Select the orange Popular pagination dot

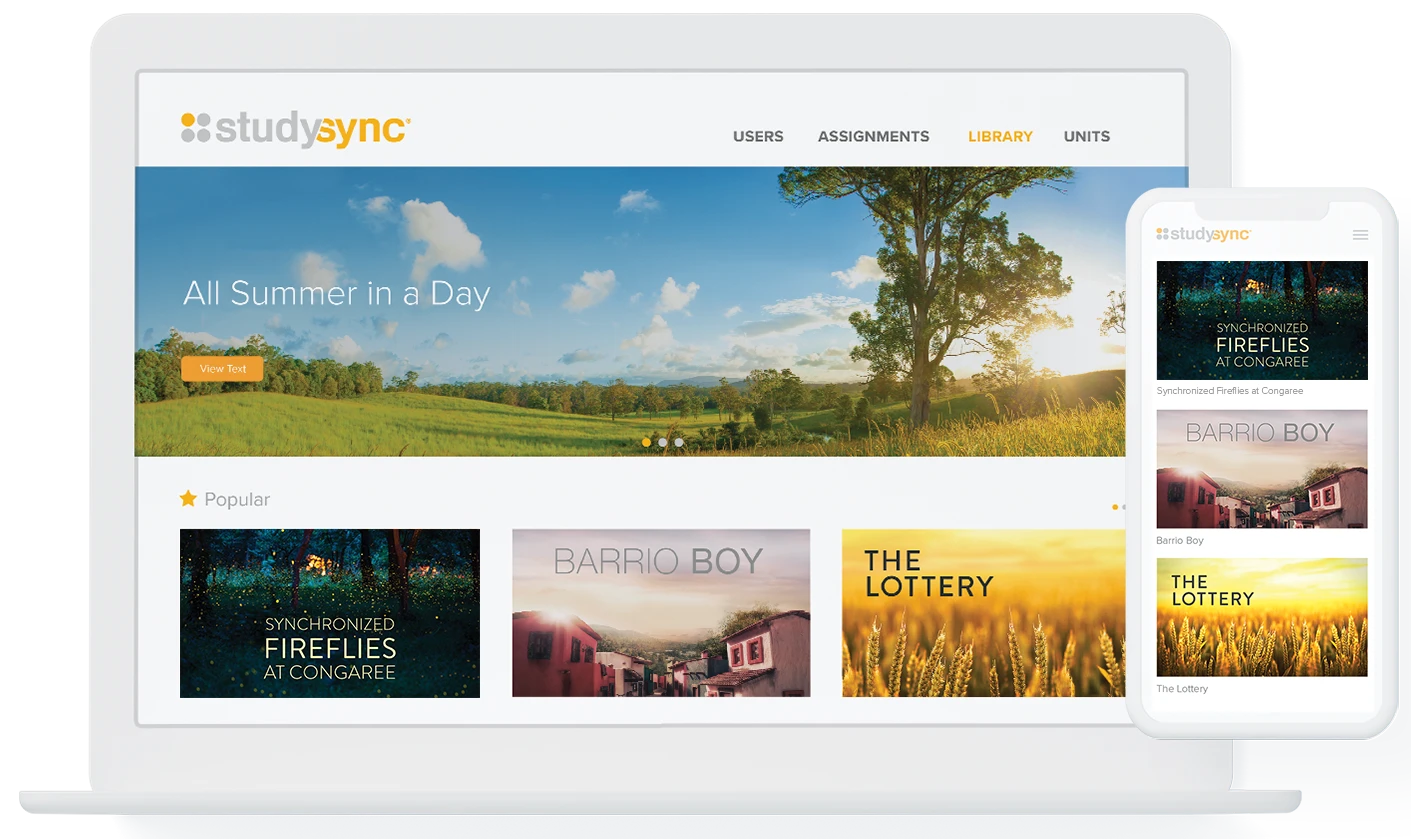pos(1115,507)
